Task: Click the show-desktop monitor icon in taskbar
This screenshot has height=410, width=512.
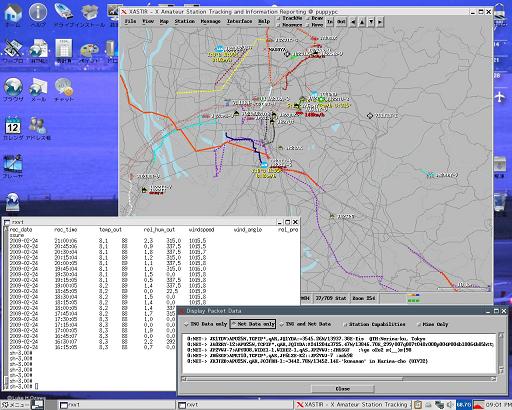Action: coord(37,405)
